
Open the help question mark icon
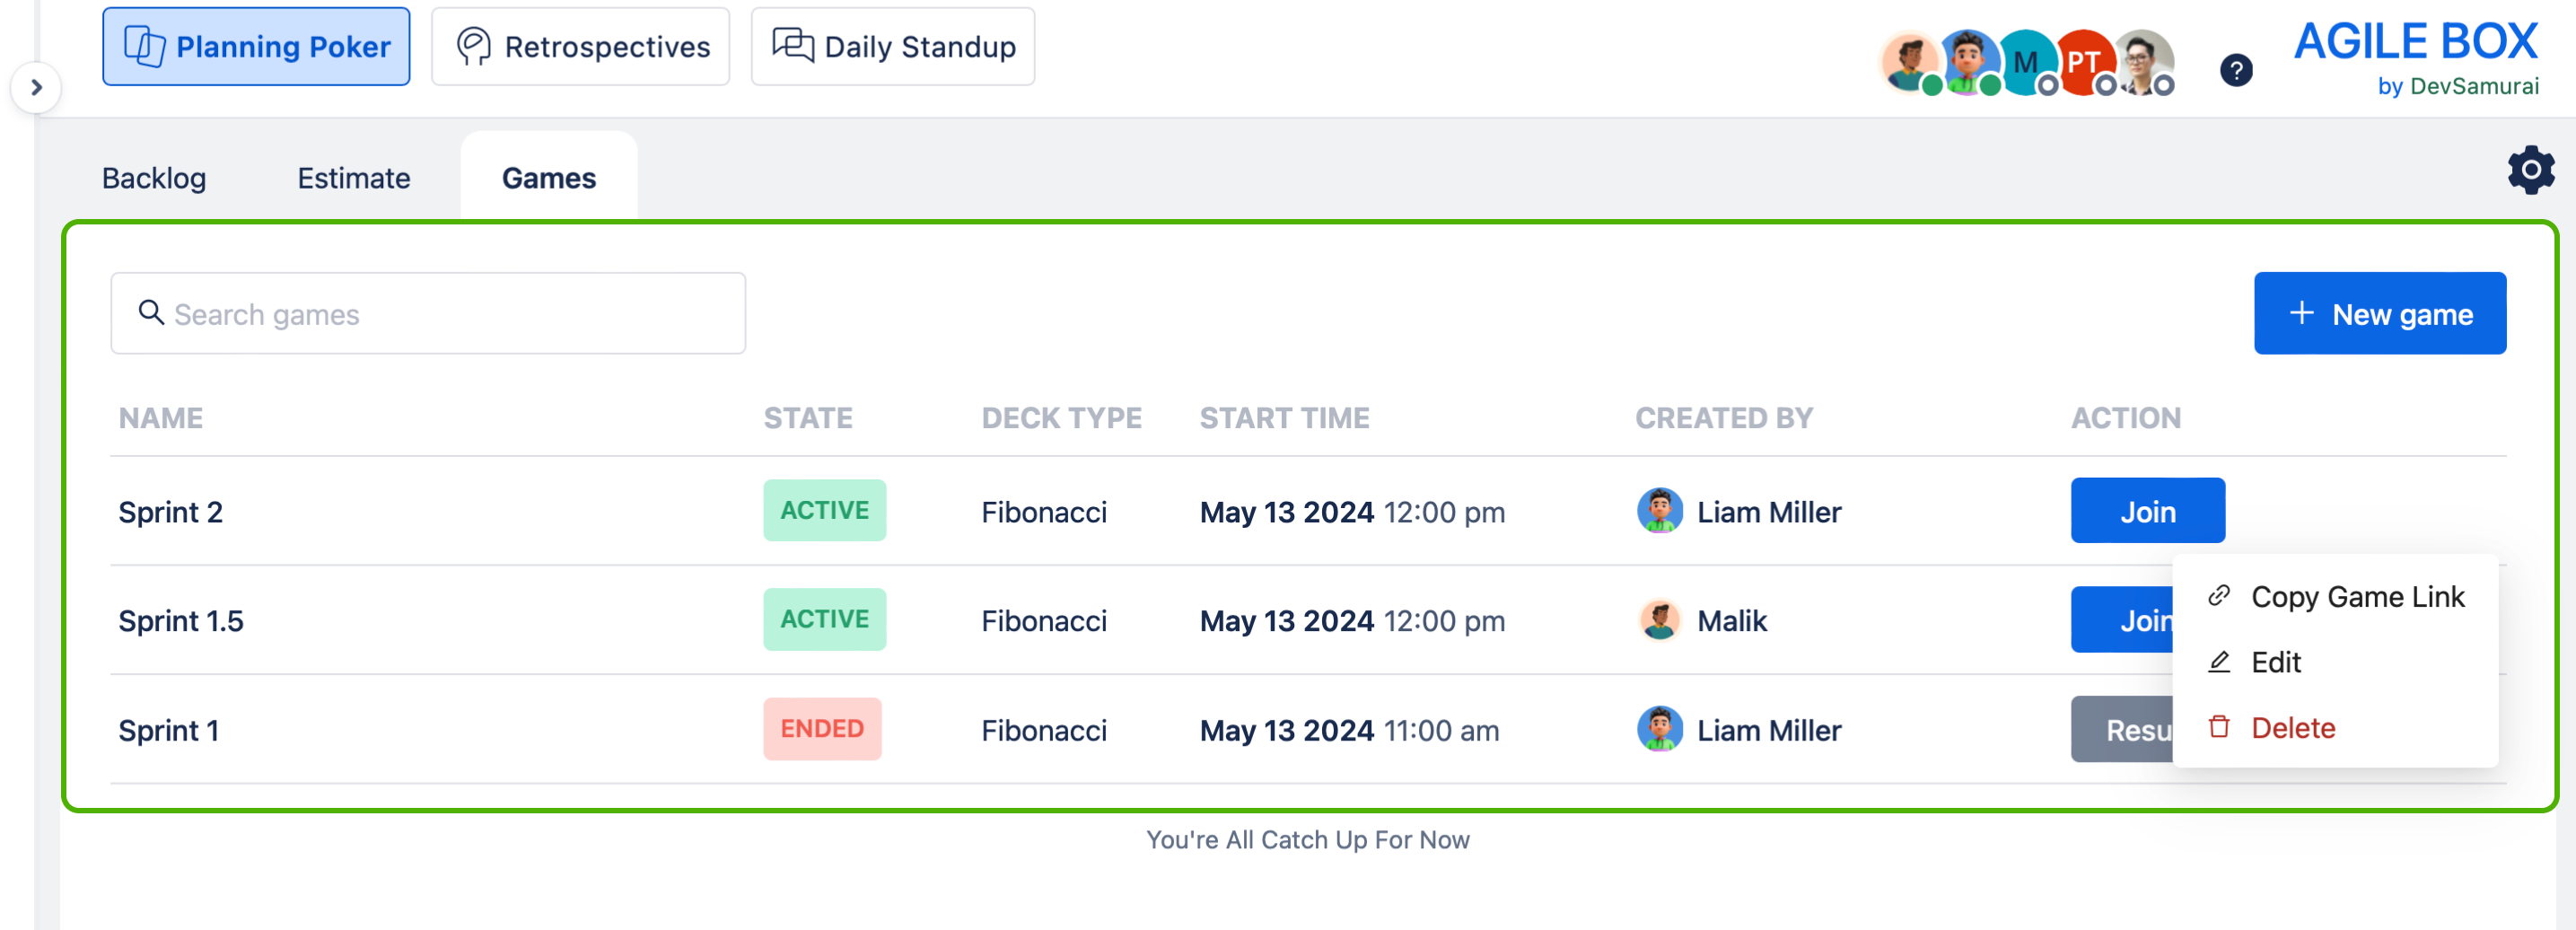[2236, 70]
